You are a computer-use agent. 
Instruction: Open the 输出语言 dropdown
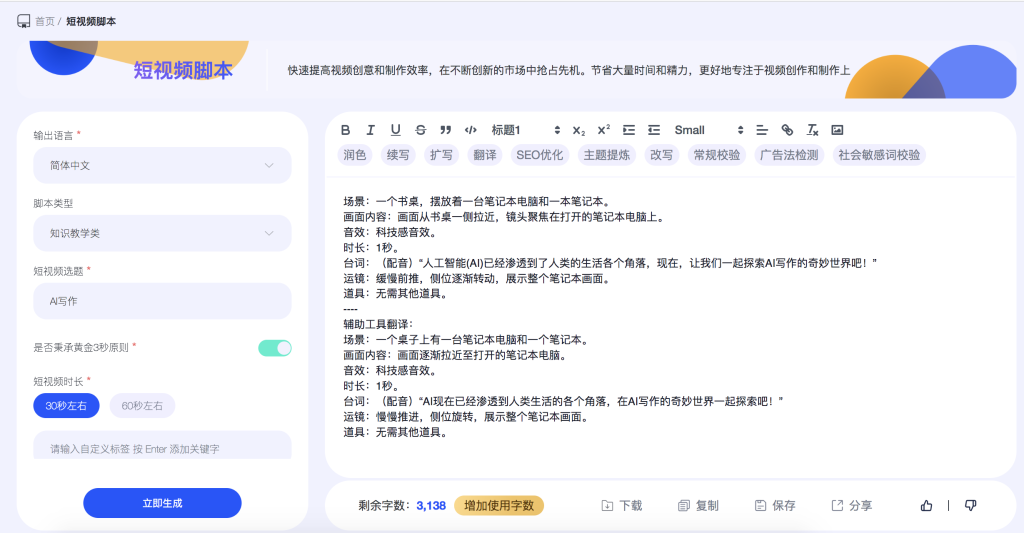[162, 165]
